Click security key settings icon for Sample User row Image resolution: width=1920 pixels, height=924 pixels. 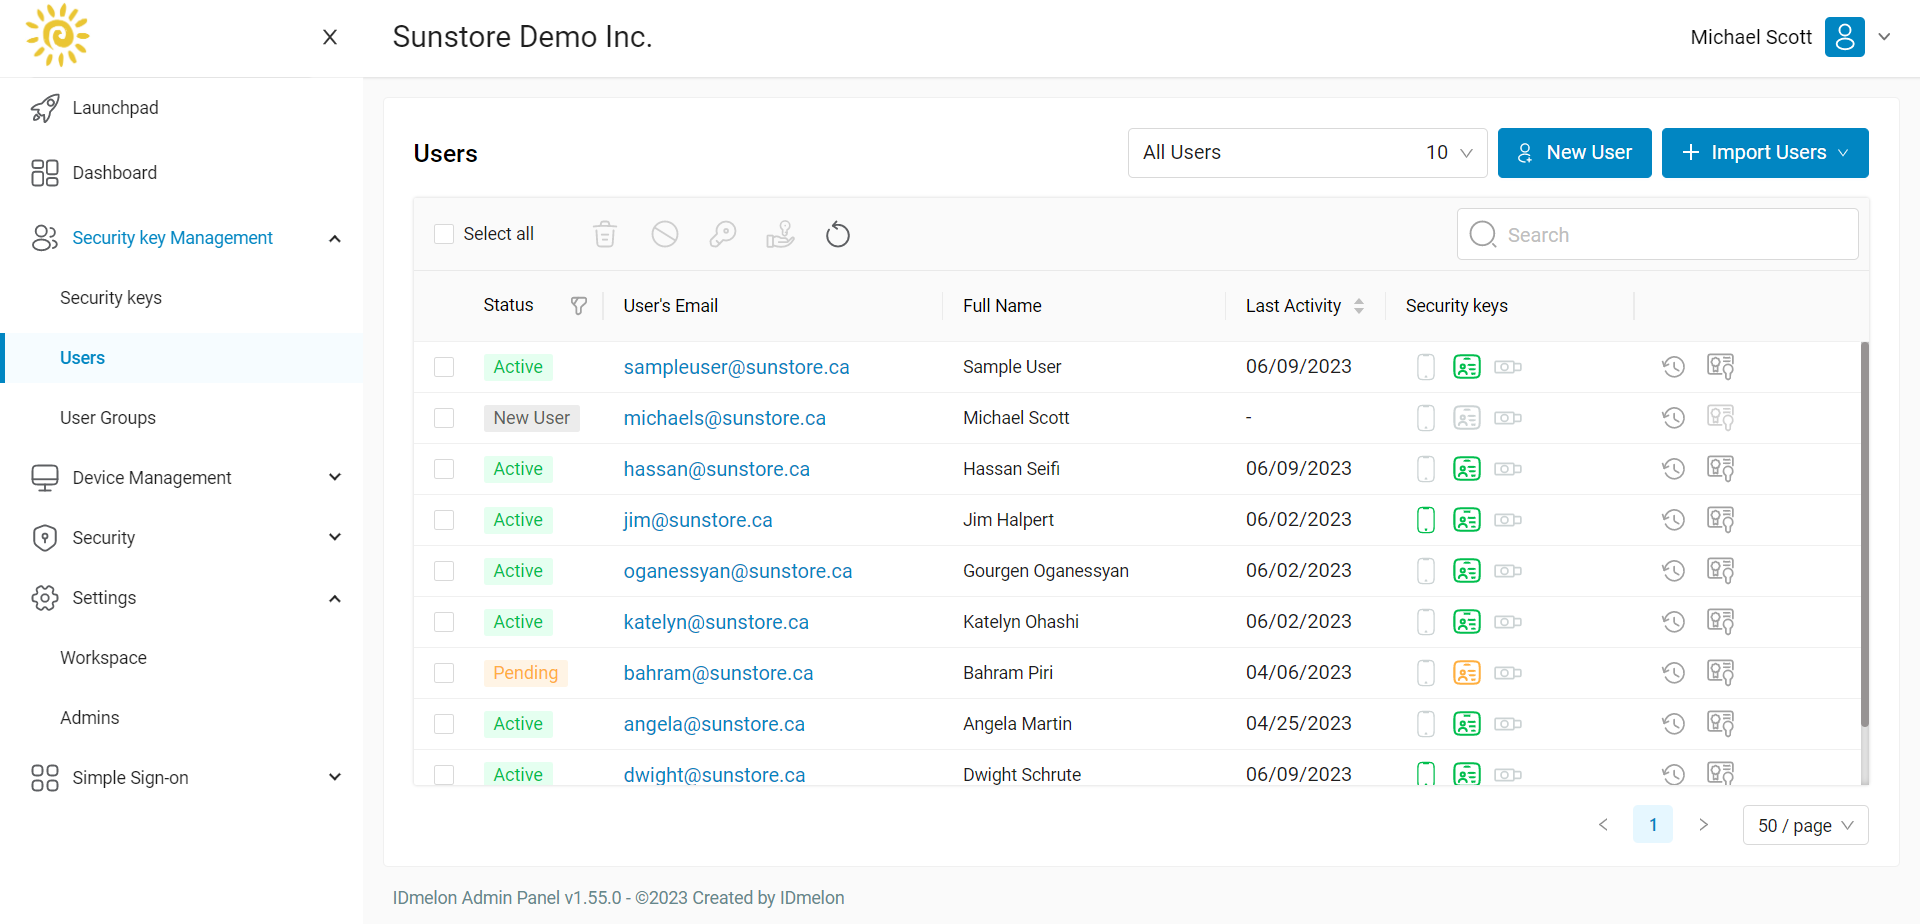click(x=1720, y=367)
